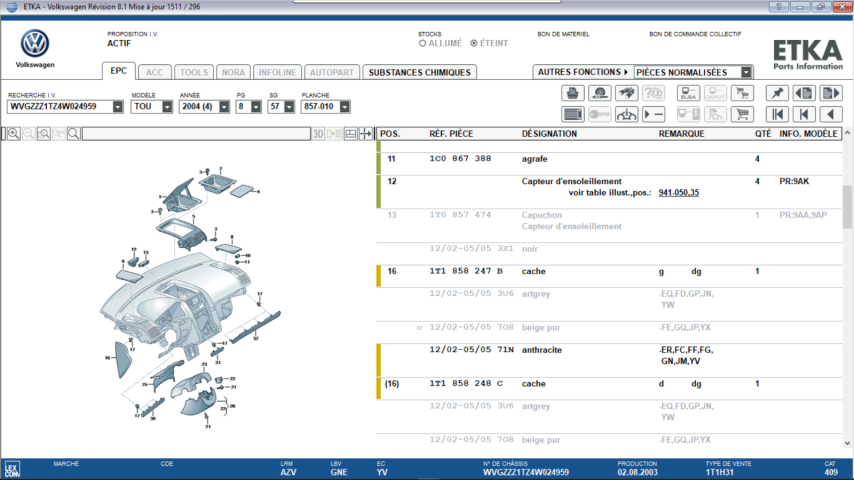Click chassis number WVGZZZ1TZ4W024959 in status bar

pos(526,472)
